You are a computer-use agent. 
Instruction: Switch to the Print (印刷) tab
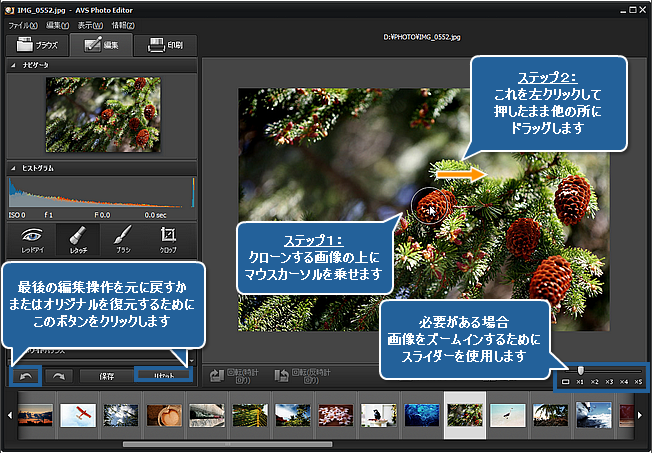167,45
